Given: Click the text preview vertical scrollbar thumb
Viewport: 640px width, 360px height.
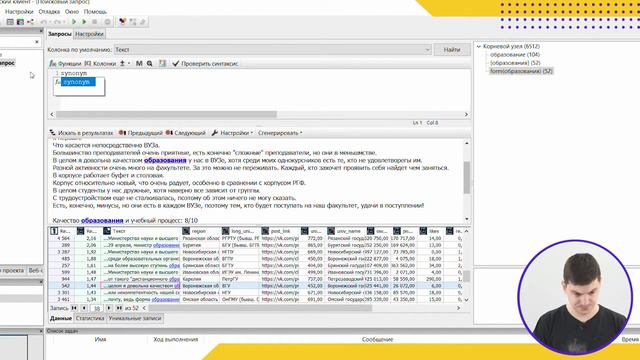Looking at the screenshot, I should click(x=467, y=178).
